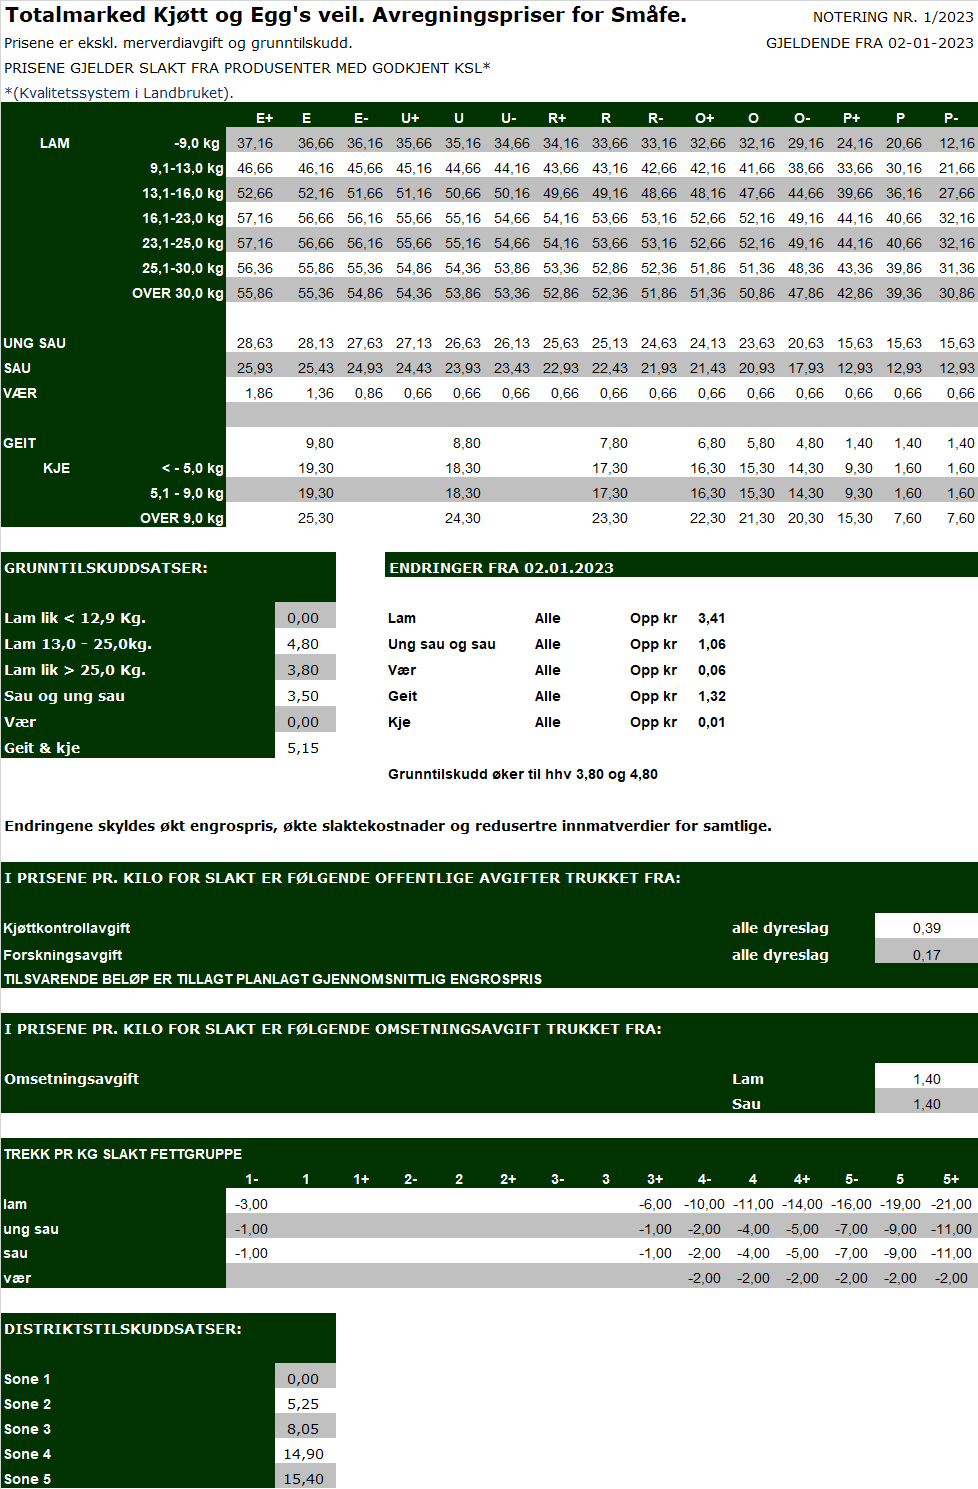Viewport: 978px width, 1489px height.
Task: Click the vær row label in fettgruppe table
Action: (x=17, y=1278)
